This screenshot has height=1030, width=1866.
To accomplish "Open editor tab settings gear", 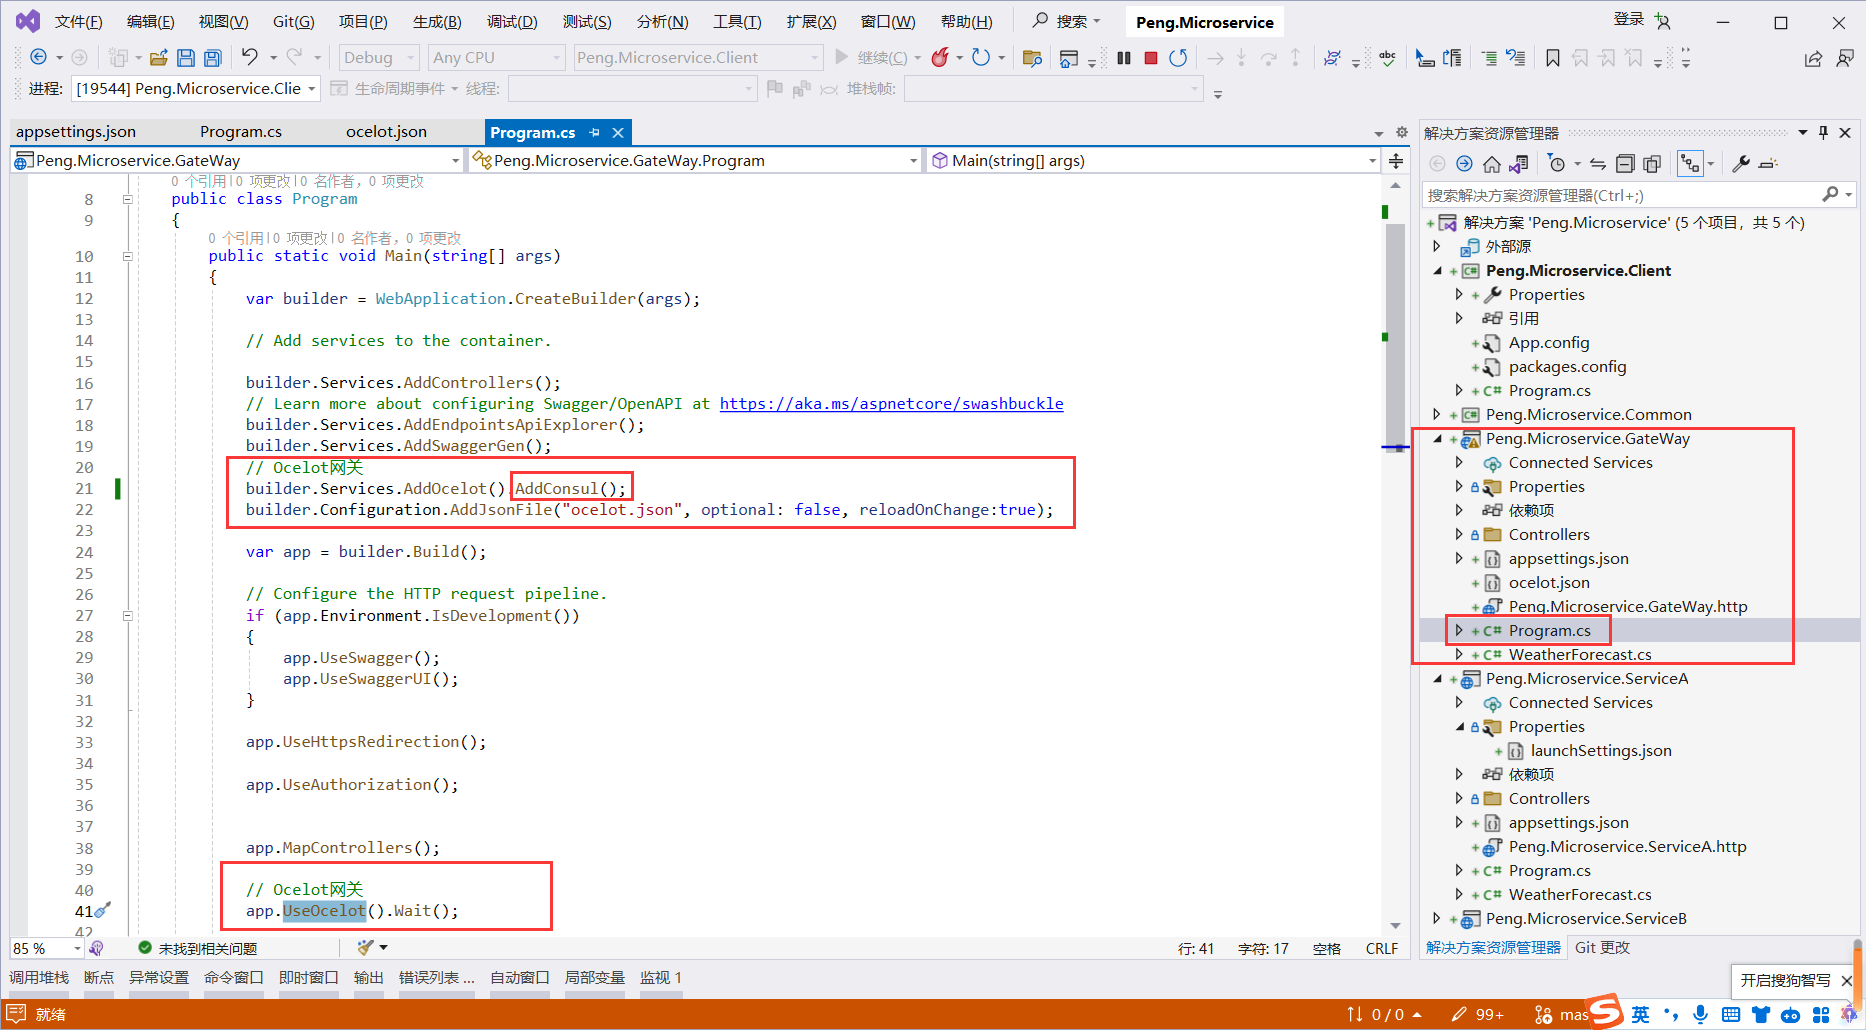I will click(x=1402, y=132).
